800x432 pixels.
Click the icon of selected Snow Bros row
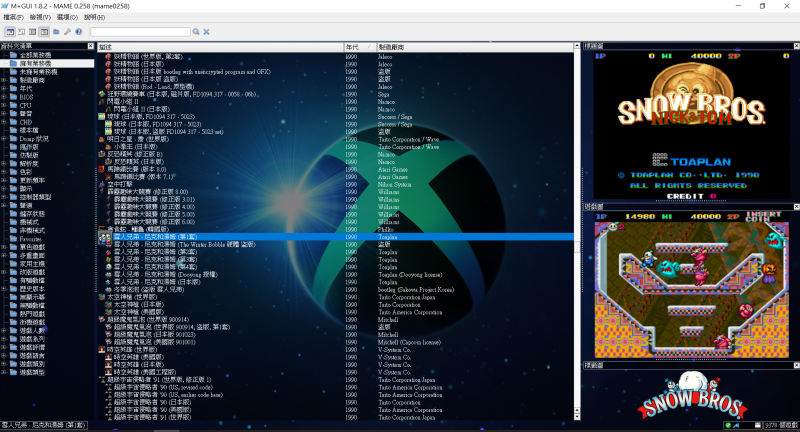[x=105, y=237]
